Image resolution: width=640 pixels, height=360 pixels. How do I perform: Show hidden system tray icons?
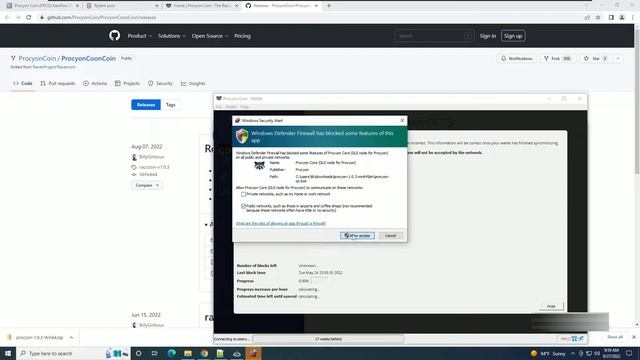pos(573,353)
